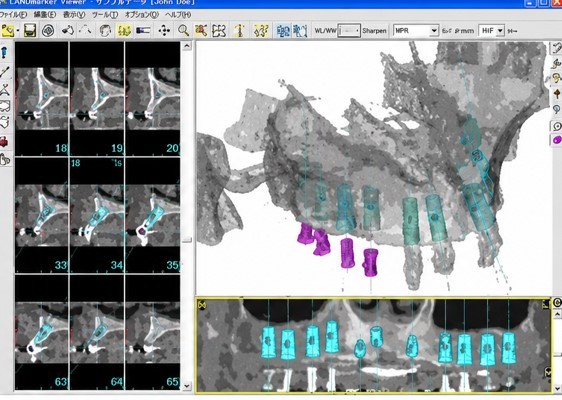
Task: Click the corner icon at panoramic view top-left
Action: (202, 305)
